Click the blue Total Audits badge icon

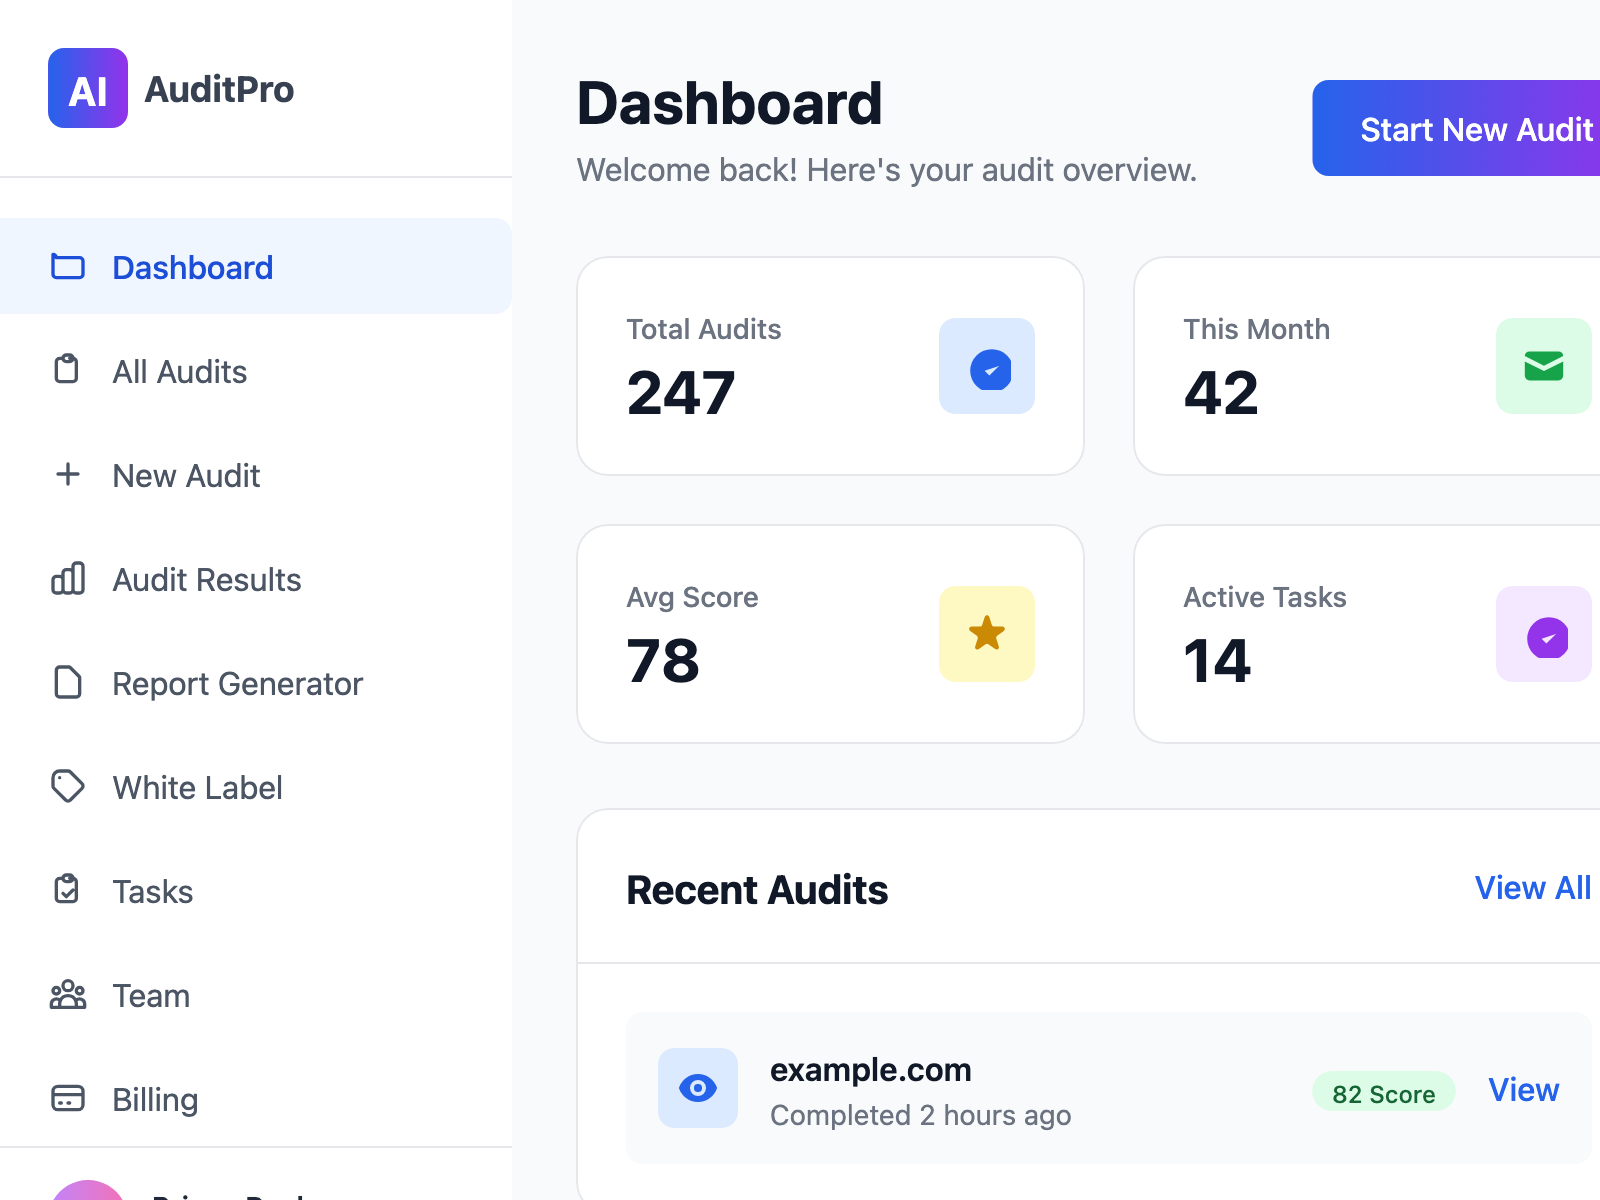(x=987, y=366)
